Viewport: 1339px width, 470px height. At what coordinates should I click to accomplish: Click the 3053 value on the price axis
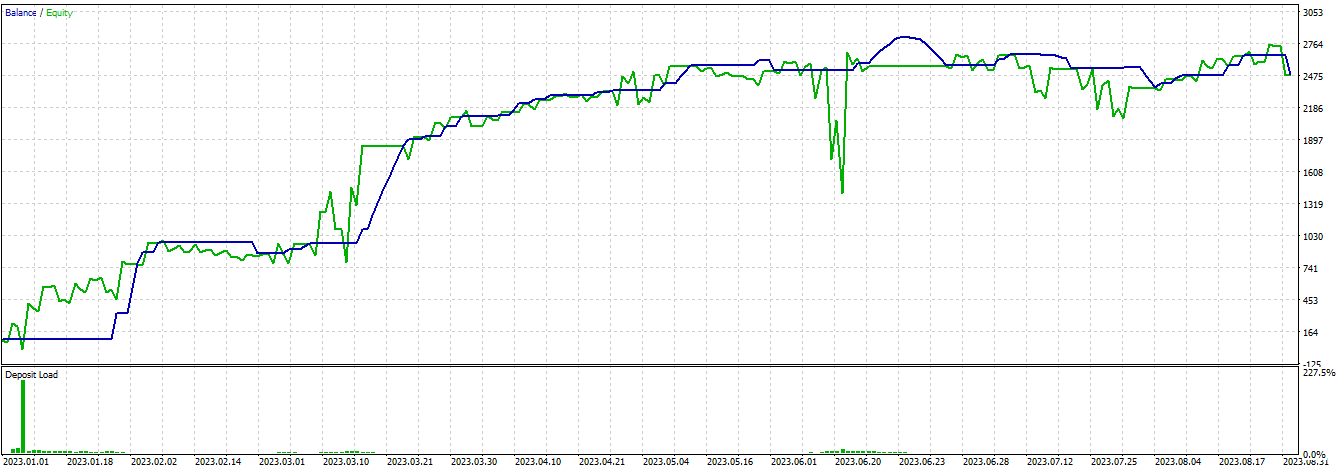coord(1313,12)
